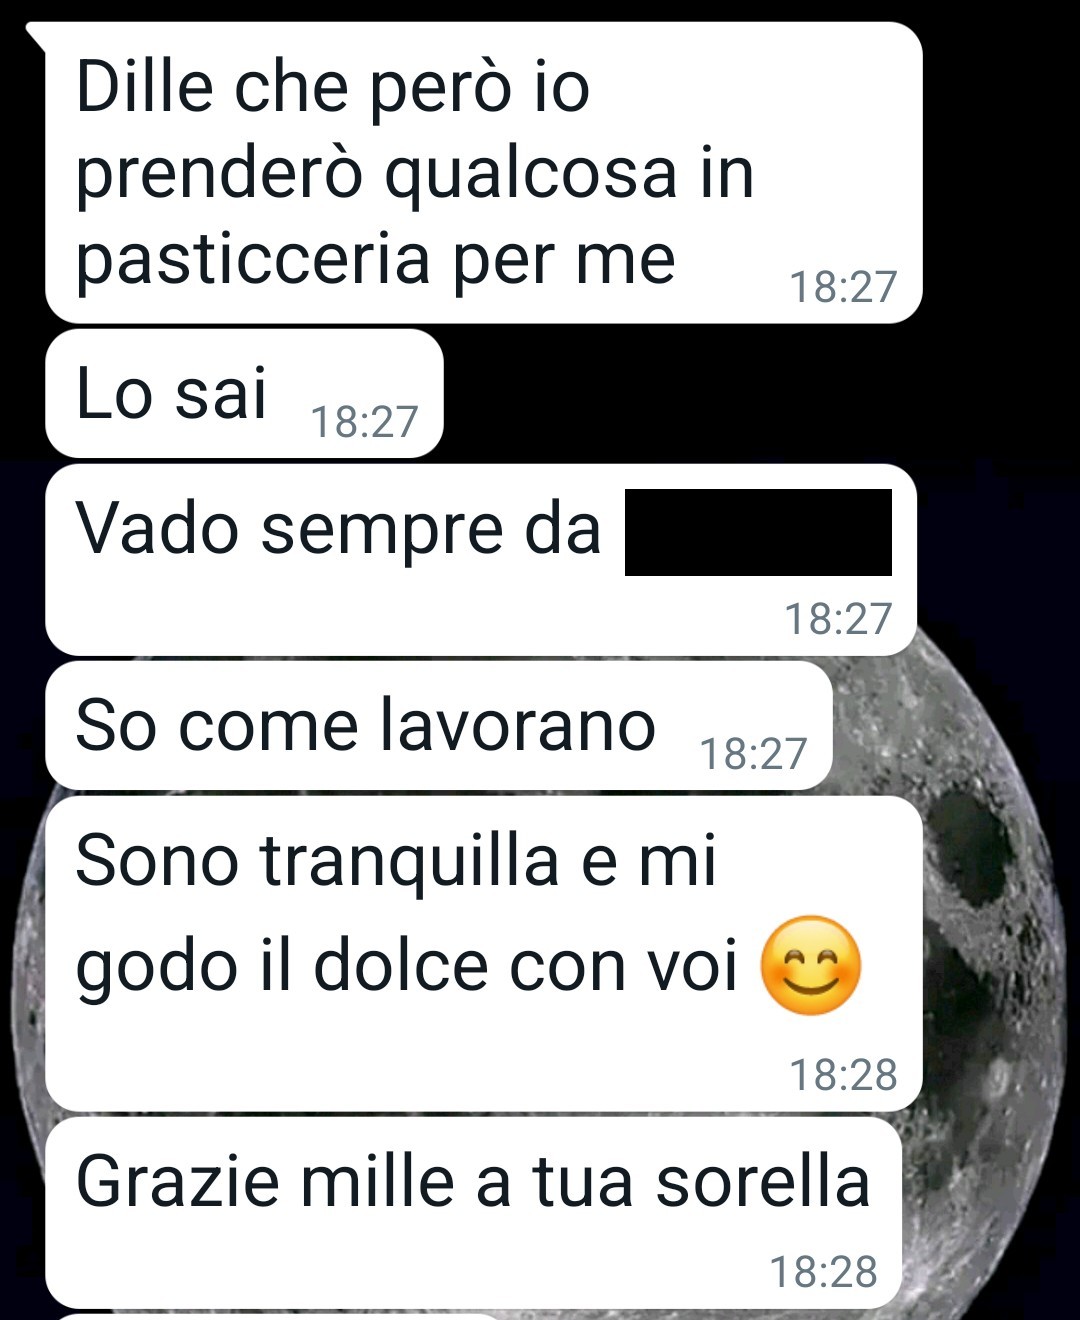
Task: Tap the 'Lo sai' message
Action: coord(244,394)
